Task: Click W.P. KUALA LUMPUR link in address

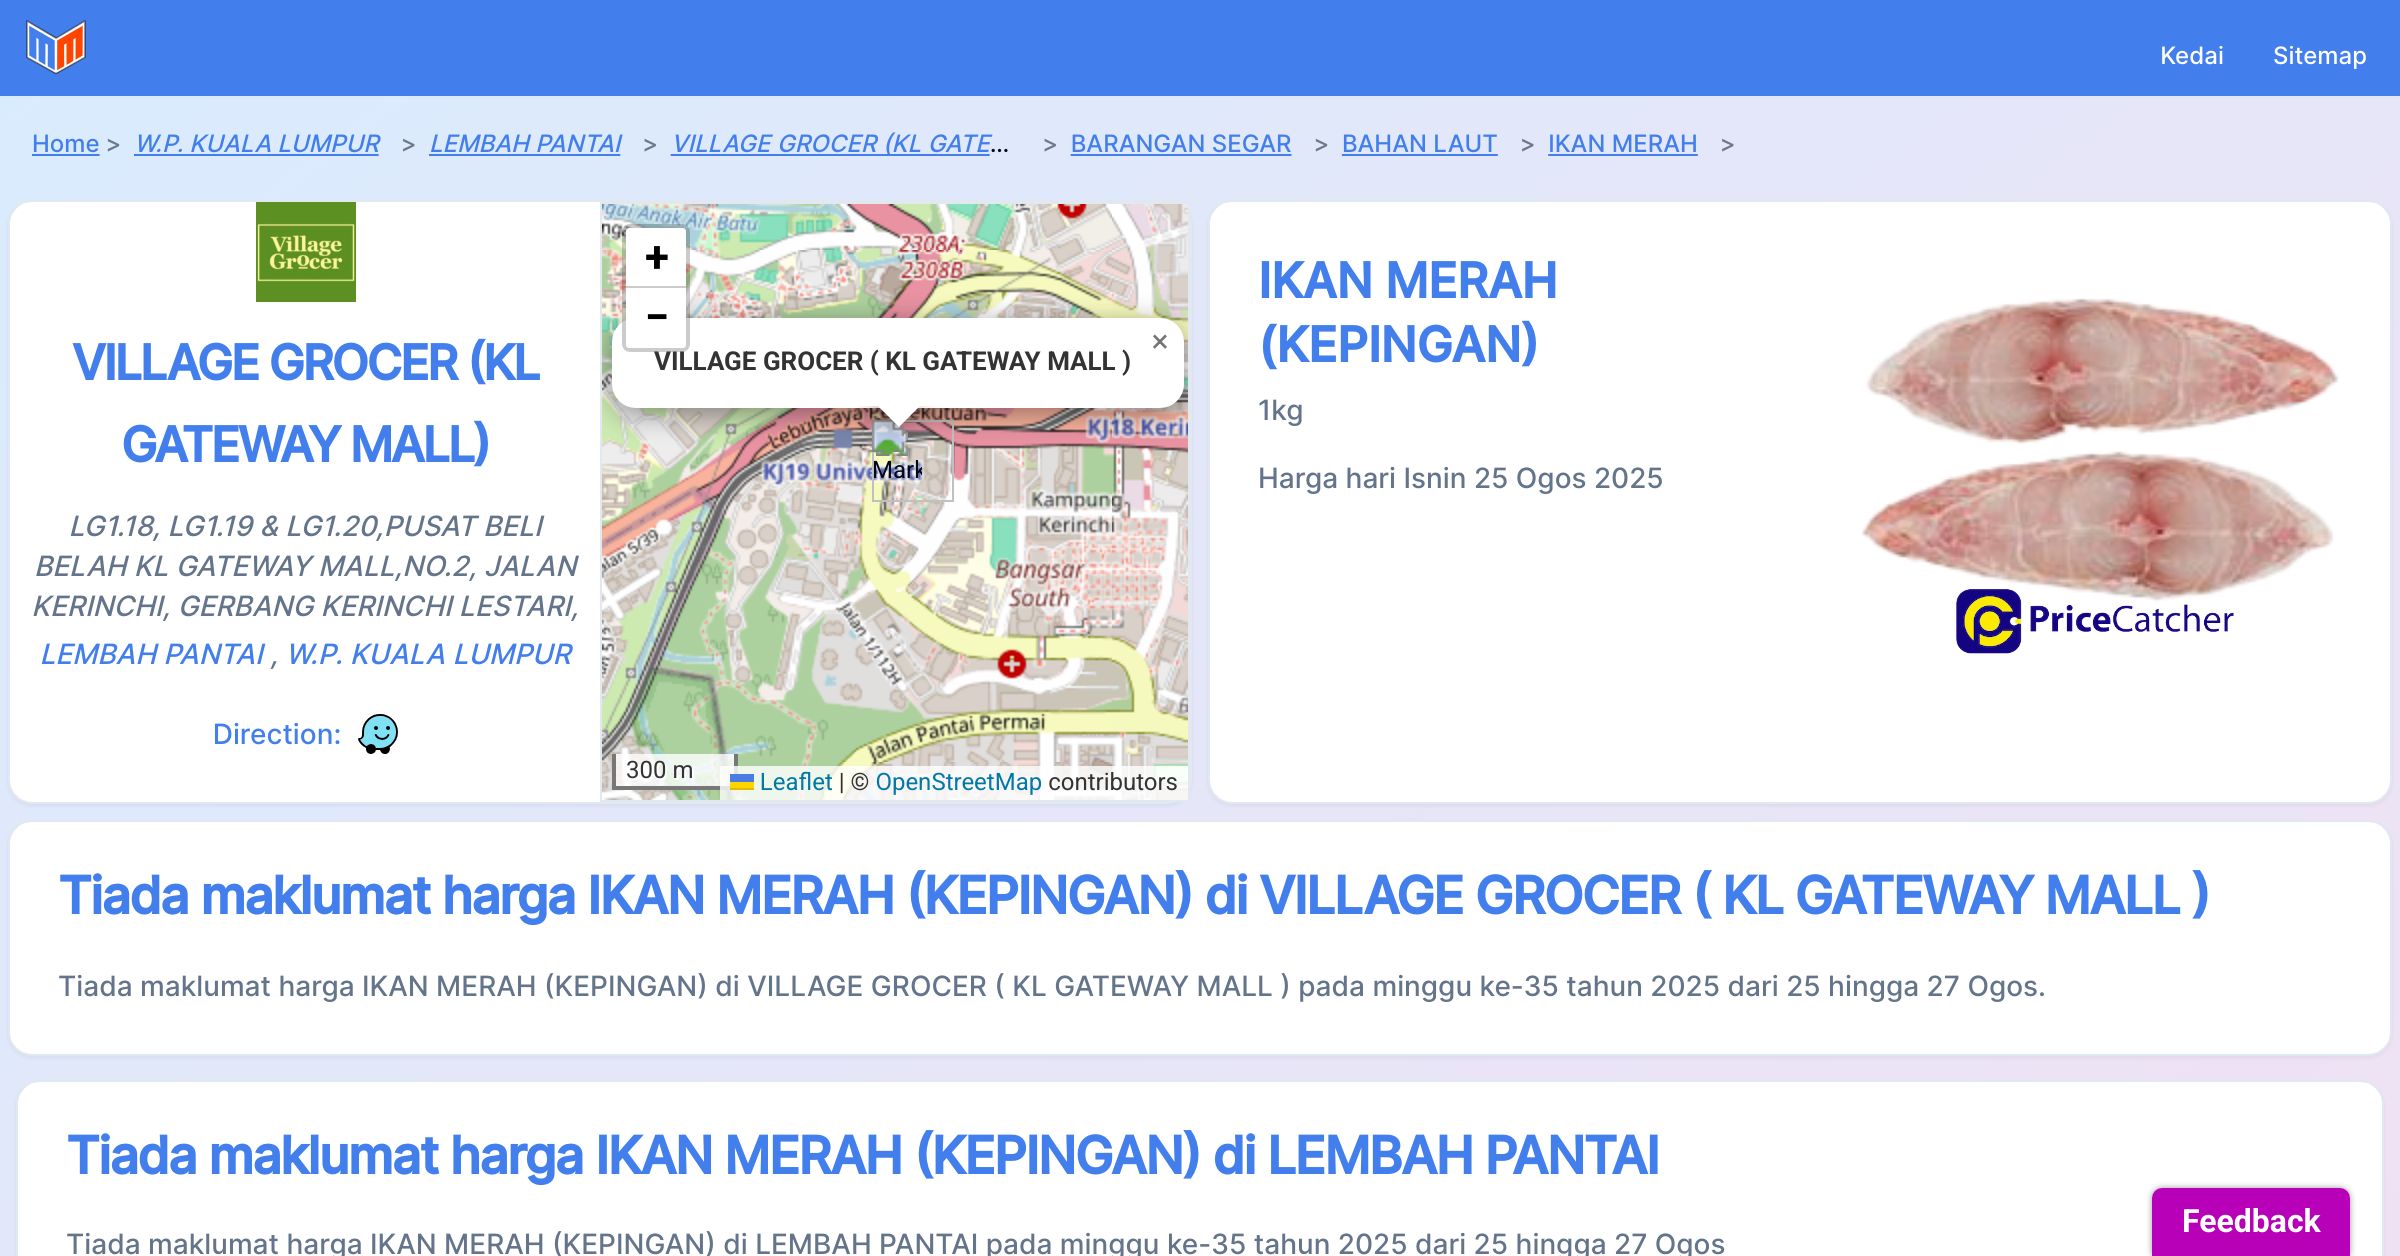Action: 430,654
